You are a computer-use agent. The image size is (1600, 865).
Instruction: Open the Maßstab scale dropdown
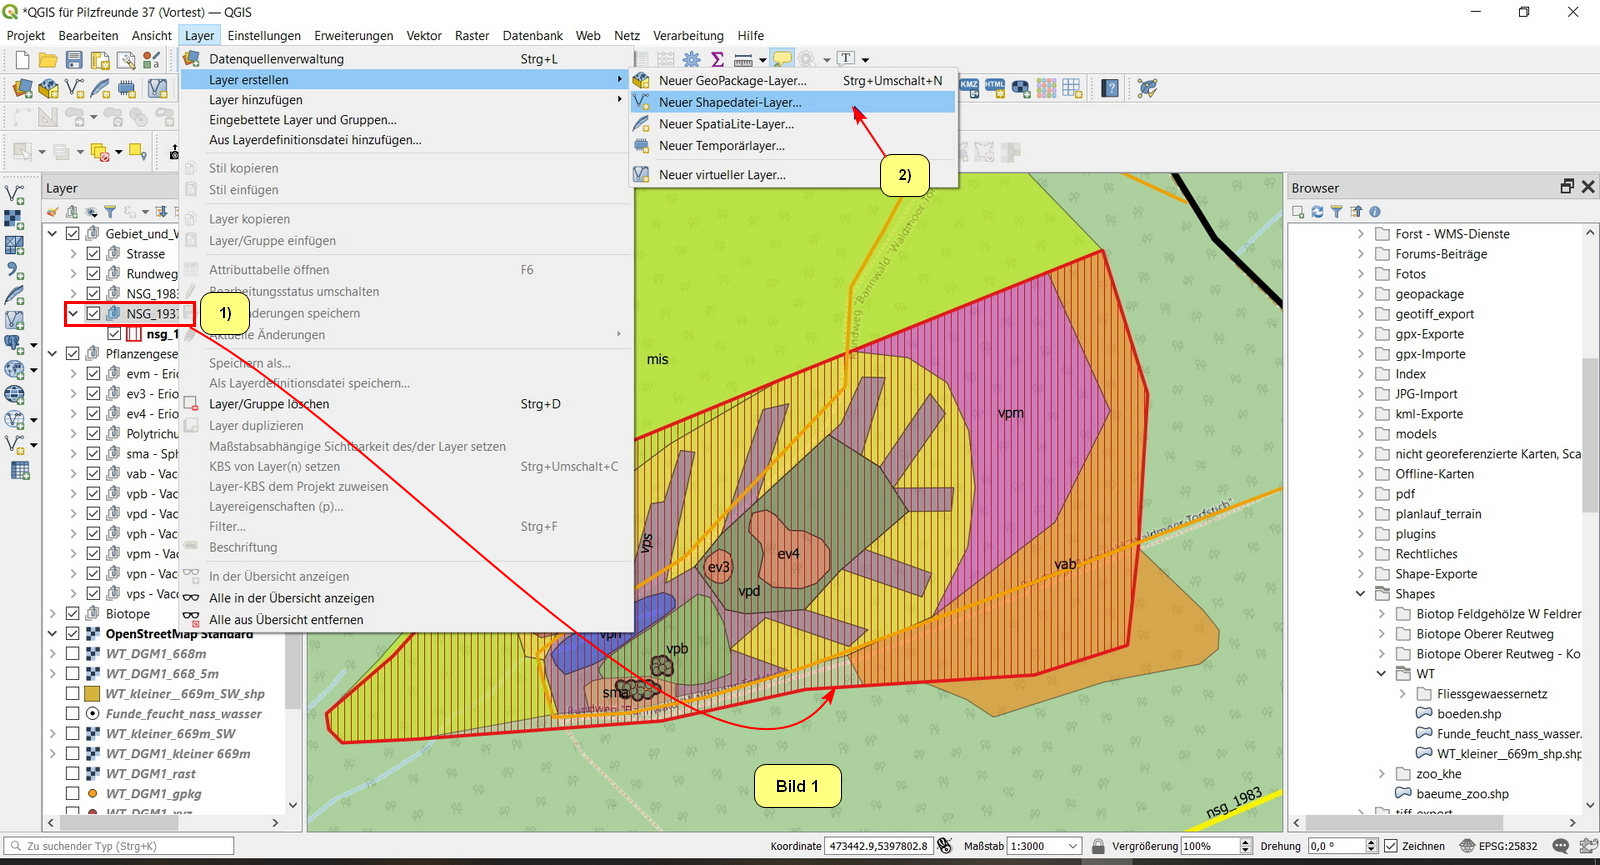[x=1073, y=846]
